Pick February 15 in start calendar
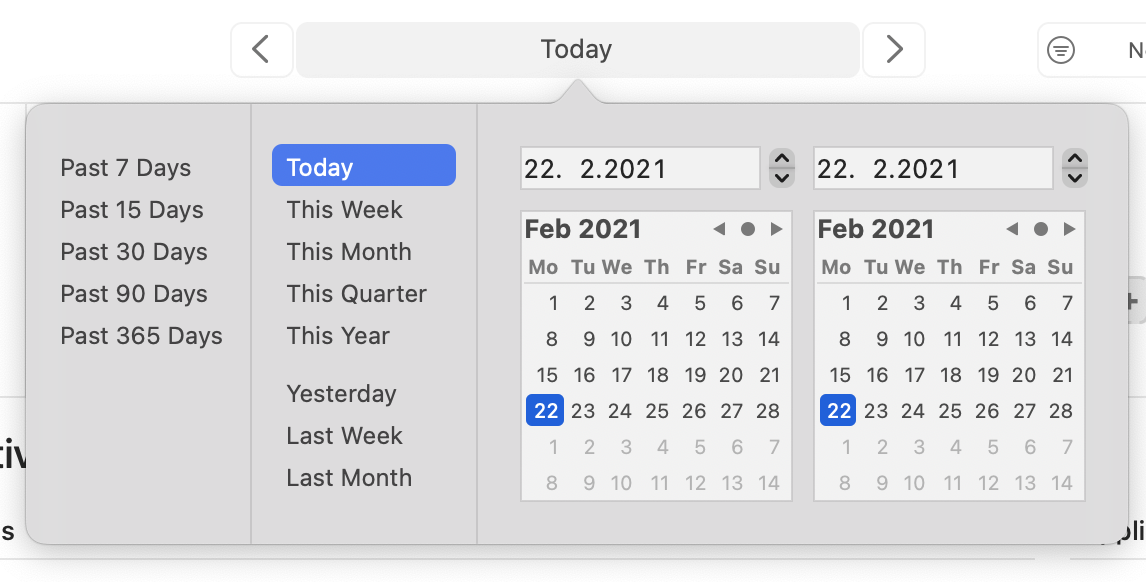Screen dimensions: 1146x582 tap(547, 375)
